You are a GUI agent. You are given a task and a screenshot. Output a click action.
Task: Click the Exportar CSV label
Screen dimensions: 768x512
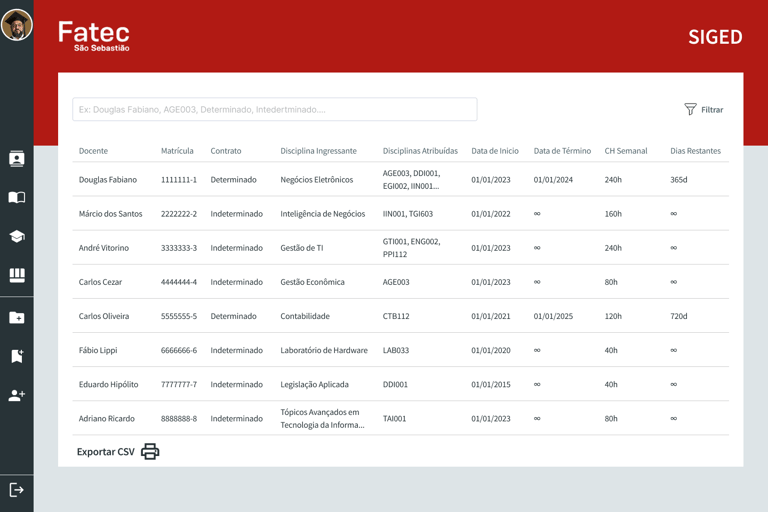pyautogui.click(x=105, y=452)
